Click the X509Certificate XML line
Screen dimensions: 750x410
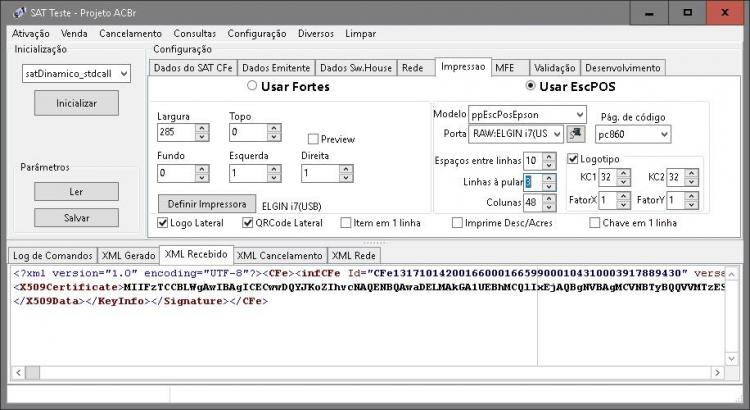368,287
